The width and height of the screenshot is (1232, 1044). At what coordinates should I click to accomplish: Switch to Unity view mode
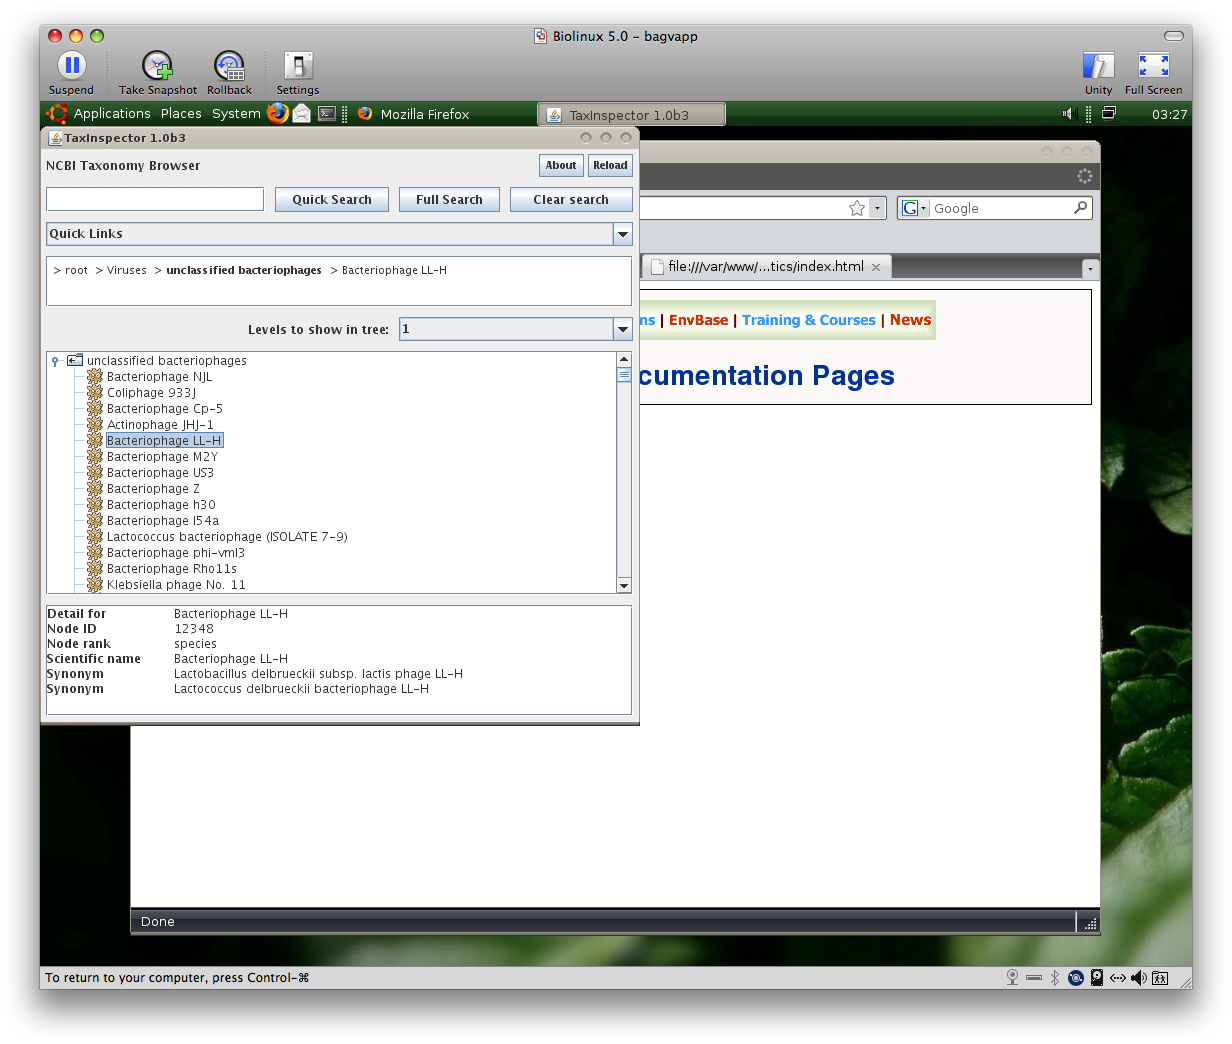(x=1098, y=66)
